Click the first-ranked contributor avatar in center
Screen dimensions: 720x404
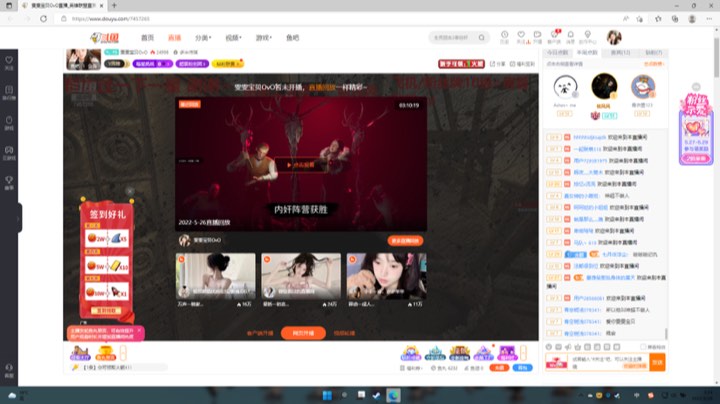pyautogui.click(x=604, y=86)
